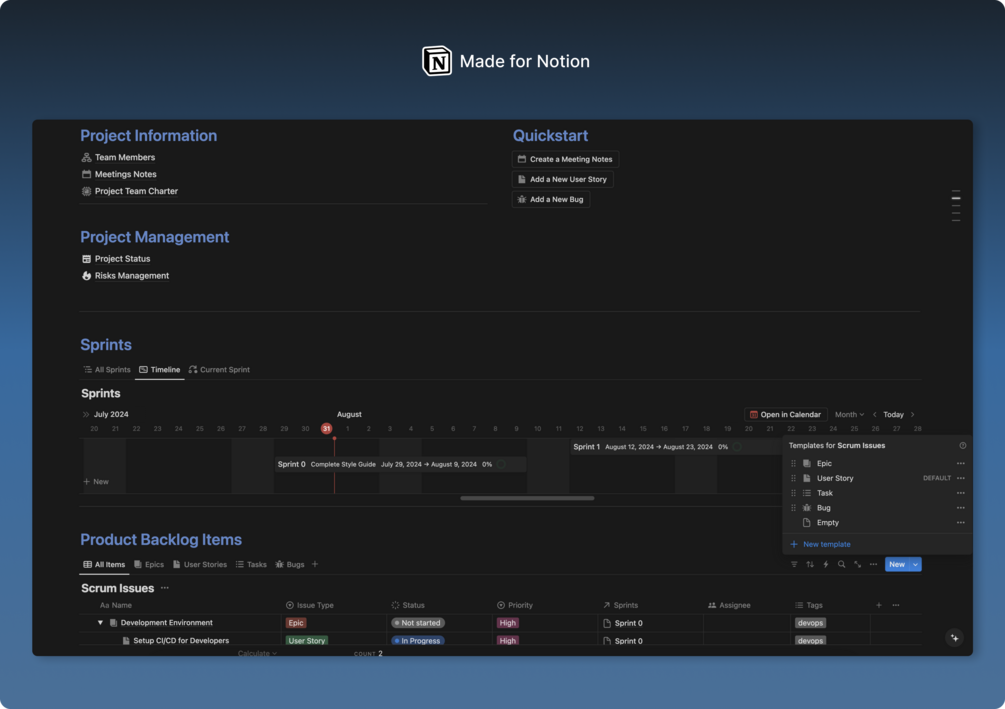Click the timeline horizontal scrollbar
This screenshot has width=1005, height=709.
click(527, 498)
